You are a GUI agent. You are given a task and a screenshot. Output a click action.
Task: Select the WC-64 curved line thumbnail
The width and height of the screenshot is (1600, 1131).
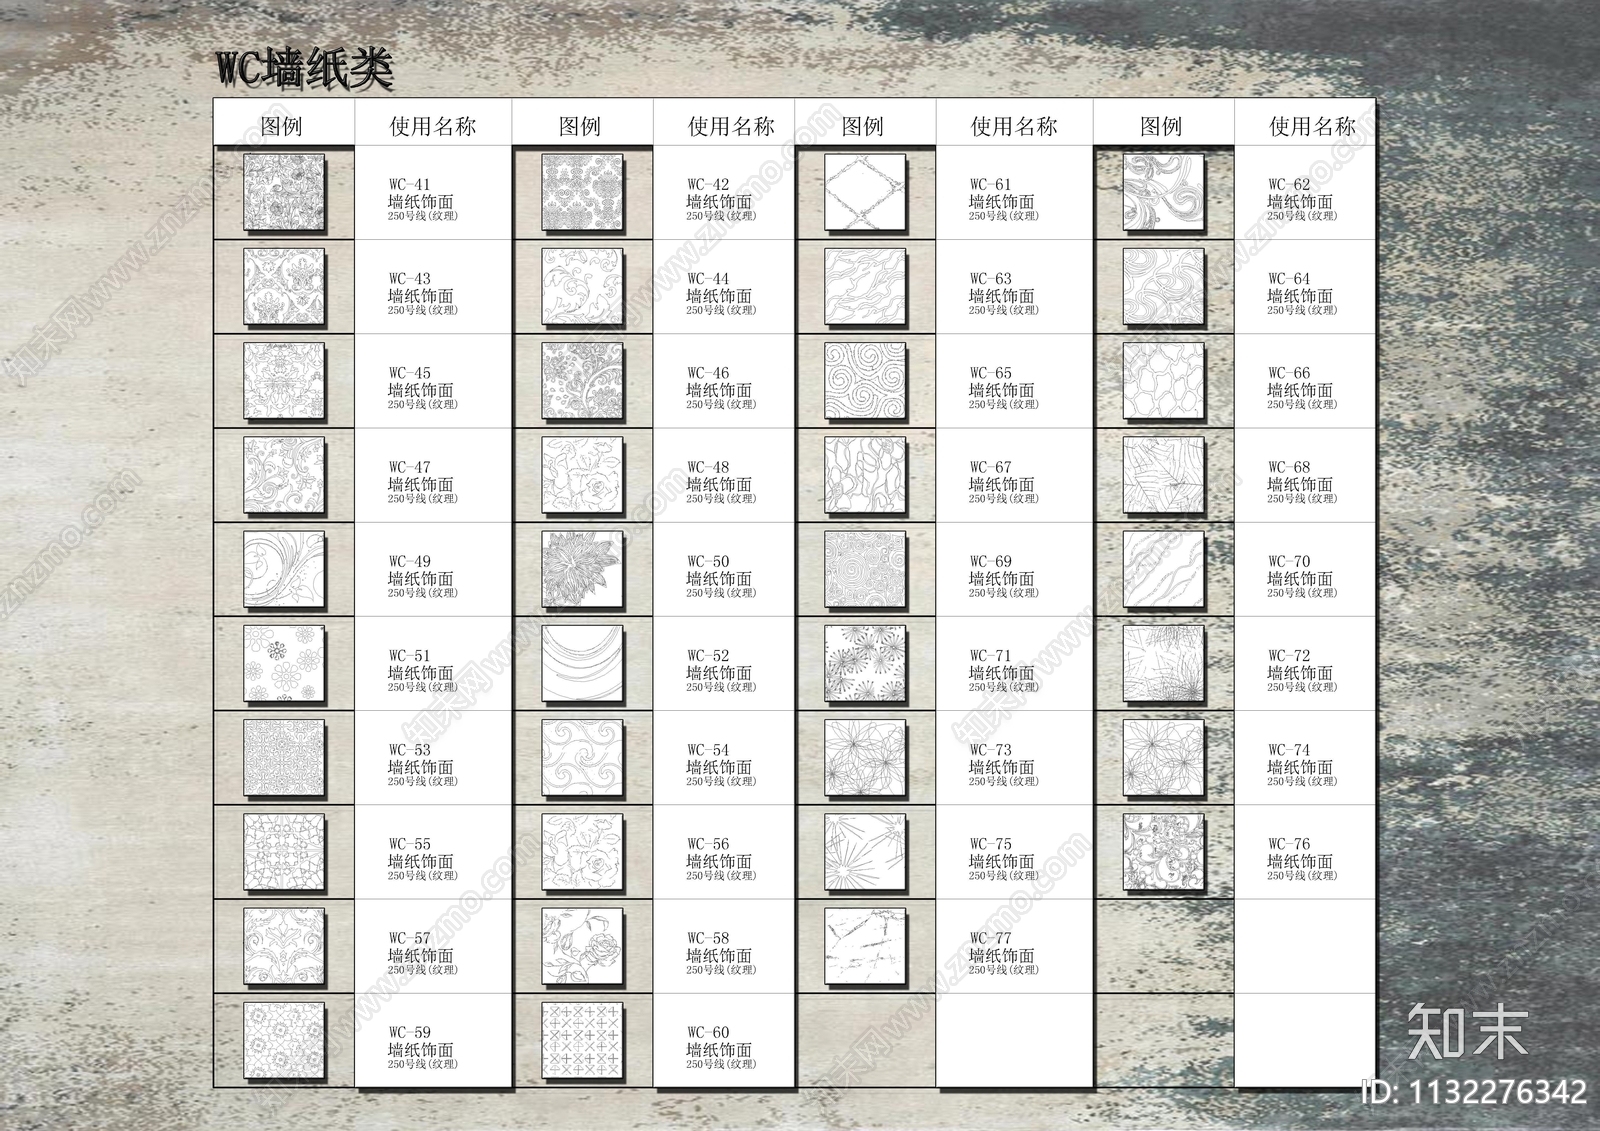click(x=1163, y=286)
